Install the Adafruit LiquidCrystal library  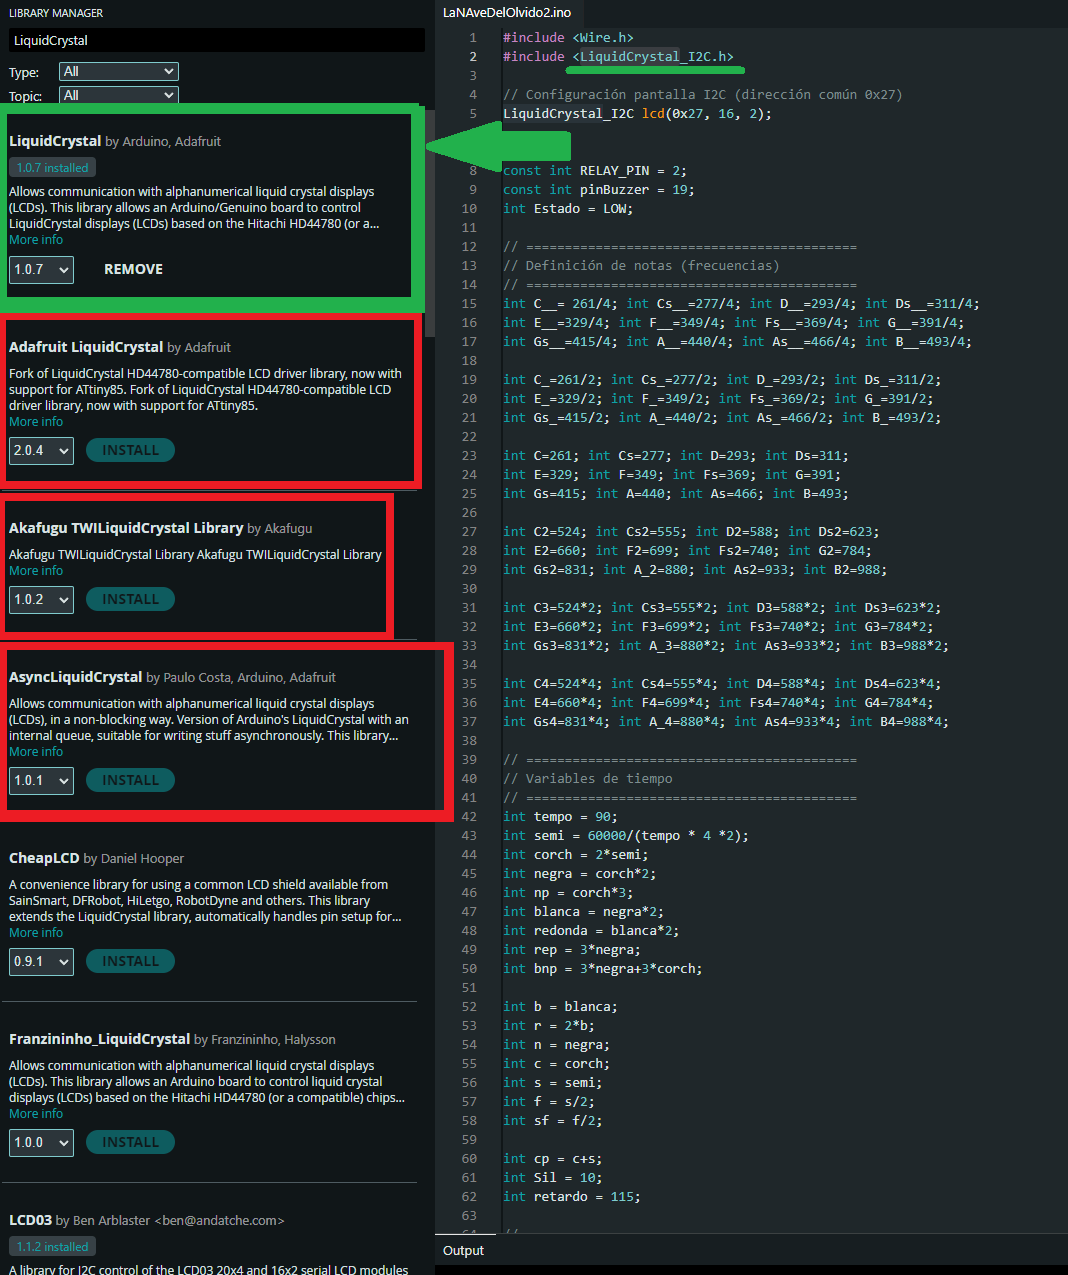pyautogui.click(x=130, y=450)
